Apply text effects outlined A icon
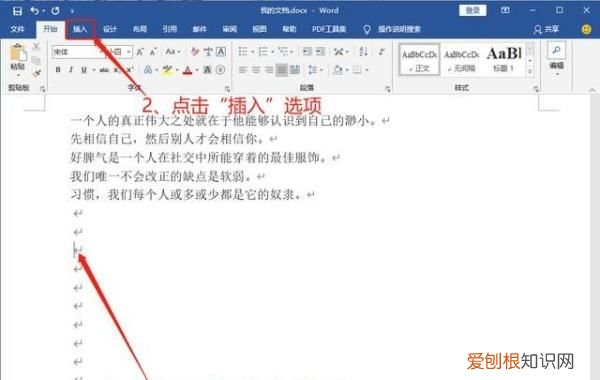This screenshot has height=380, width=600. coord(148,70)
